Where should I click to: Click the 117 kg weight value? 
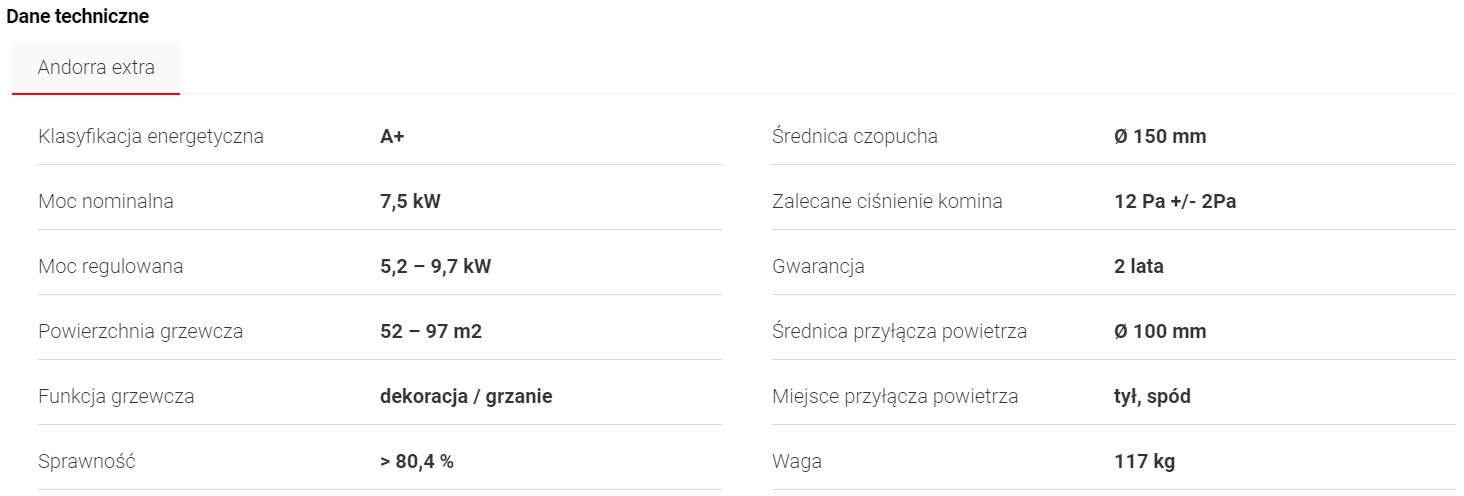click(x=1144, y=461)
